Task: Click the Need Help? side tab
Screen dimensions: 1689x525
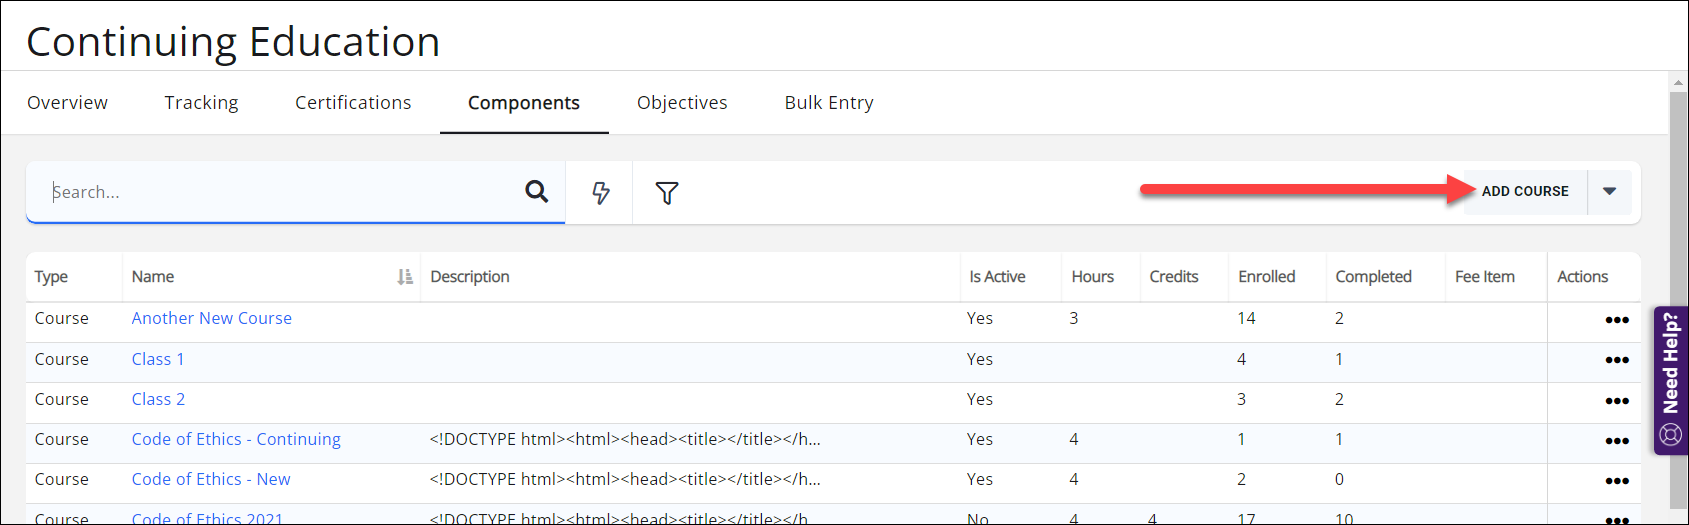Action: coord(1670,380)
